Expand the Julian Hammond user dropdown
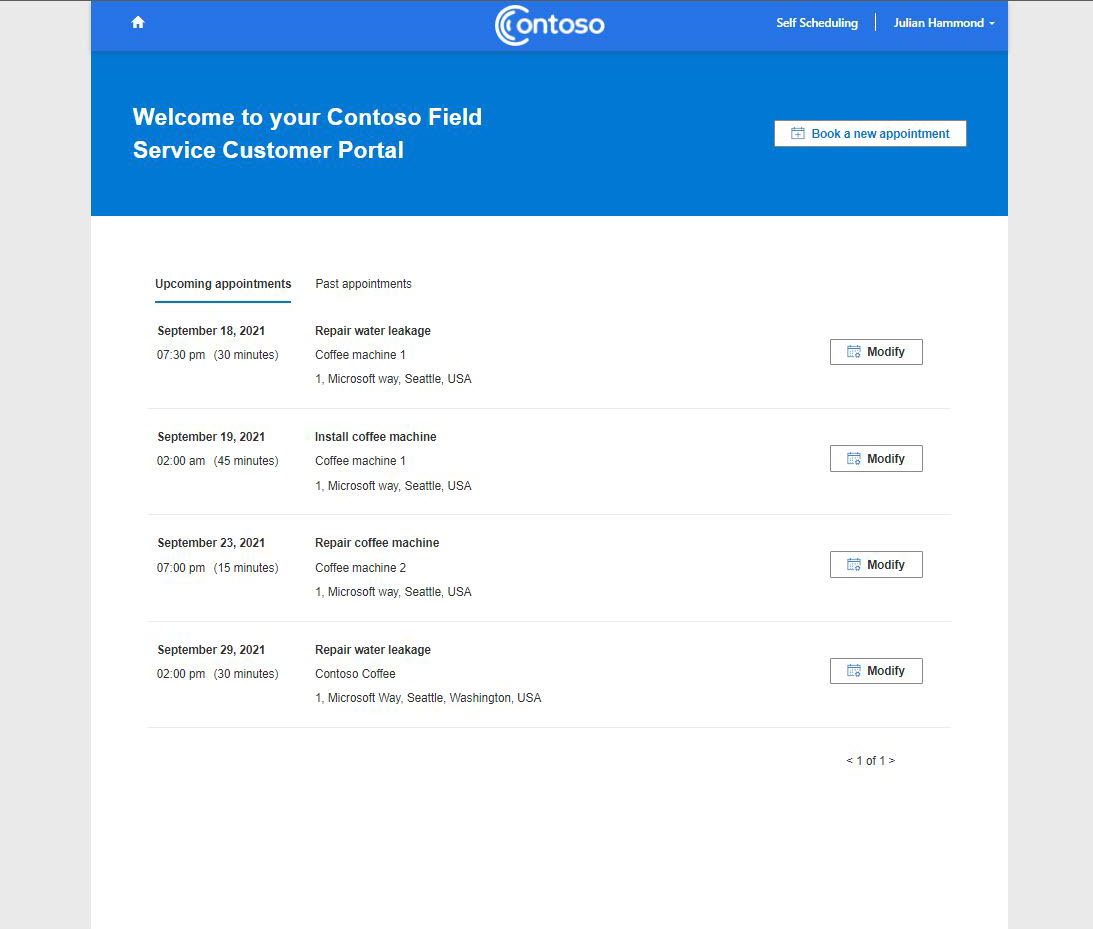This screenshot has width=1093, height=929. click(x=944, y=23)
